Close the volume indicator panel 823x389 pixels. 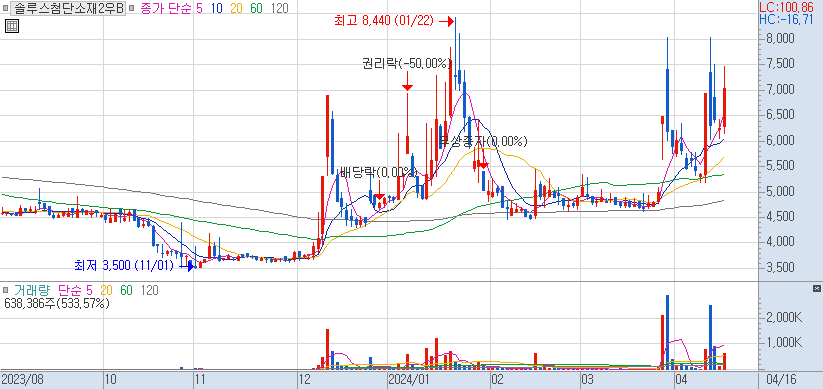click(x=816, y=289)
